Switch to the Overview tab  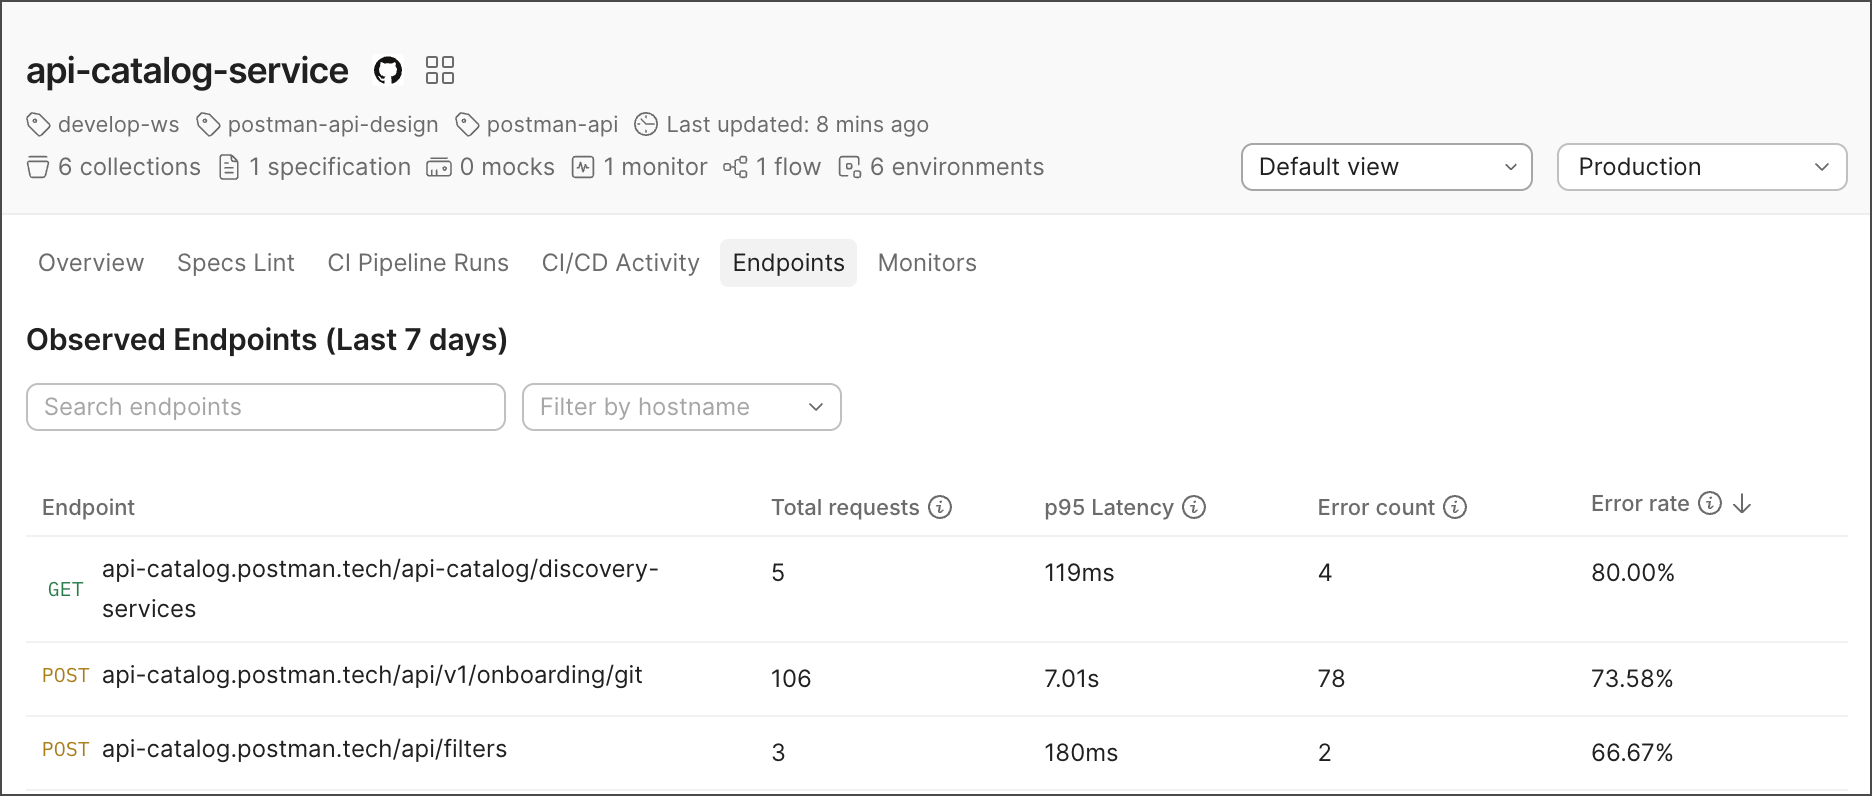tap(91, 263)
